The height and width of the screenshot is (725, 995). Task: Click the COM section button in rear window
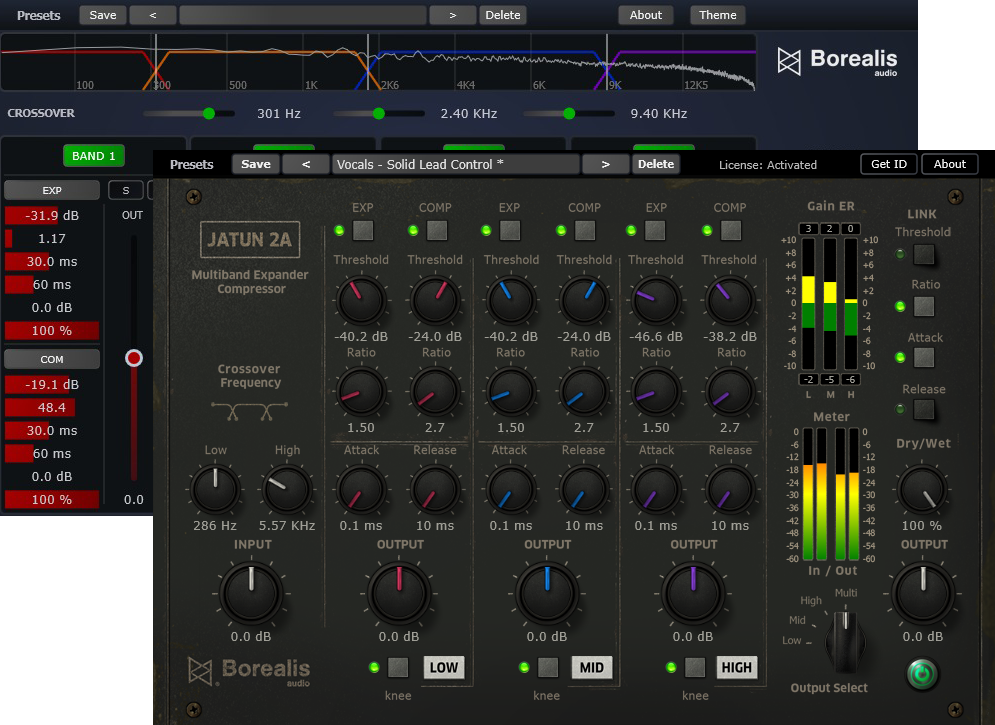(52, 360)
